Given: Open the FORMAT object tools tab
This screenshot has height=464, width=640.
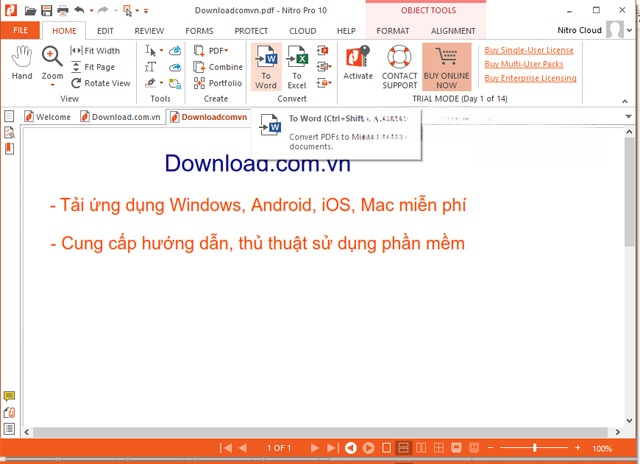Looking at the screenshot, I should (393, 31).
